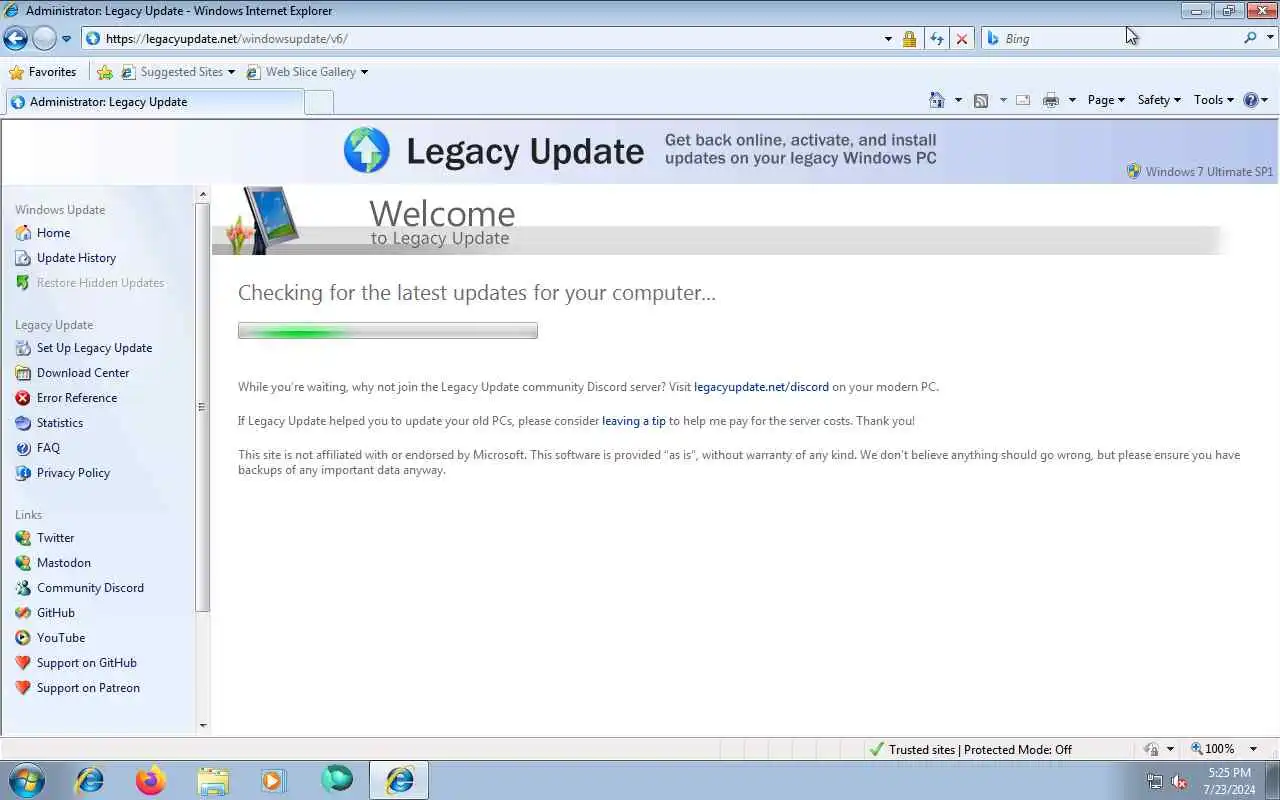Click the Privacy Policy sidebar icon
This screenshot has height=800, width=1280.
point(23,473)
